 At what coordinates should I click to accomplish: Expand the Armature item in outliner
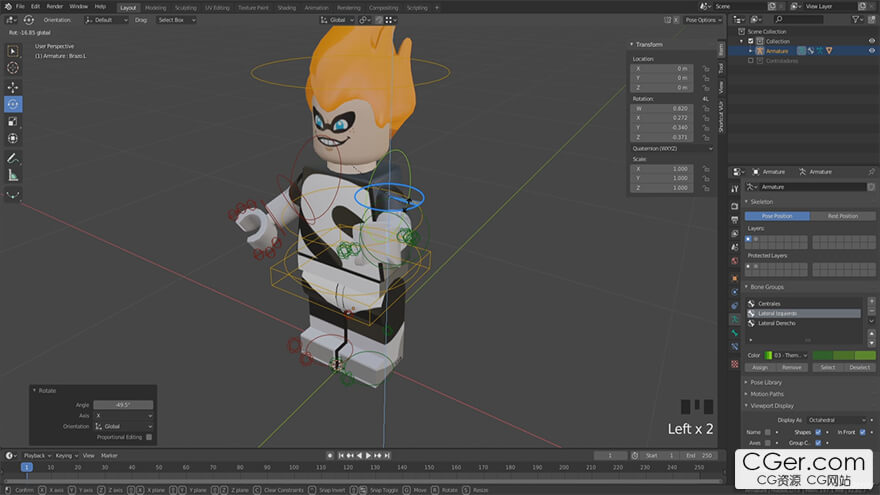[750, 51]
